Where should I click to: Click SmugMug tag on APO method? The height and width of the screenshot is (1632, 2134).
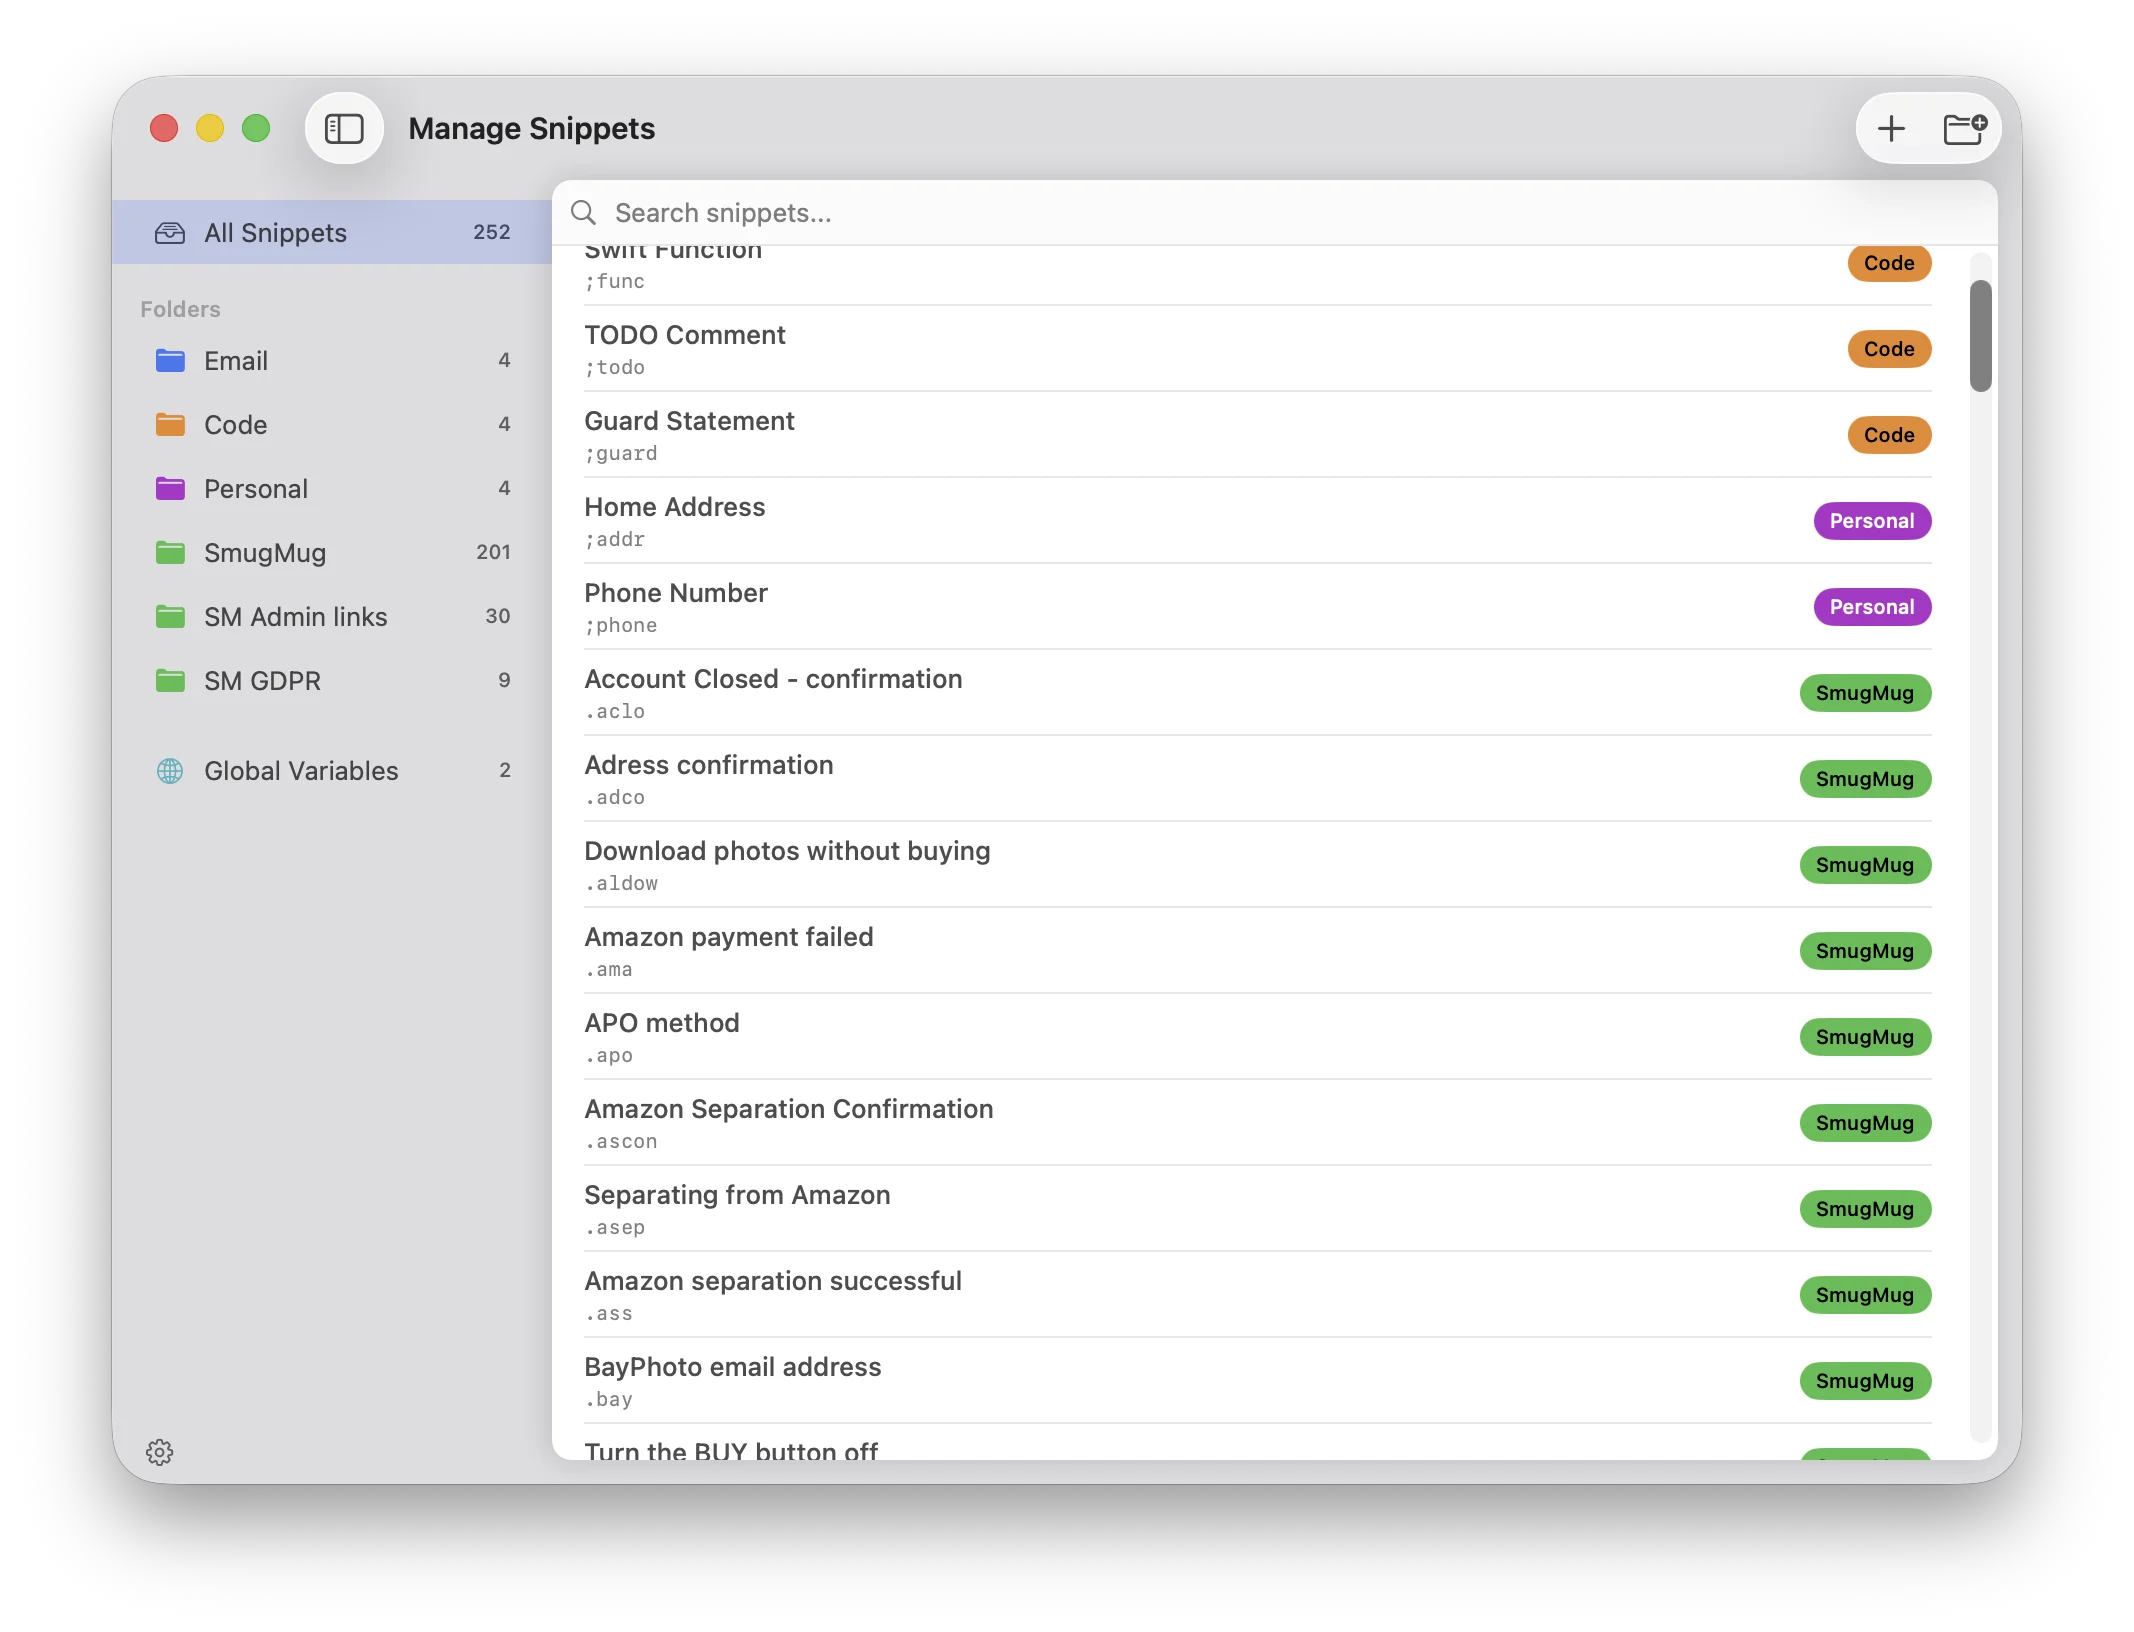point(1864,1037)
